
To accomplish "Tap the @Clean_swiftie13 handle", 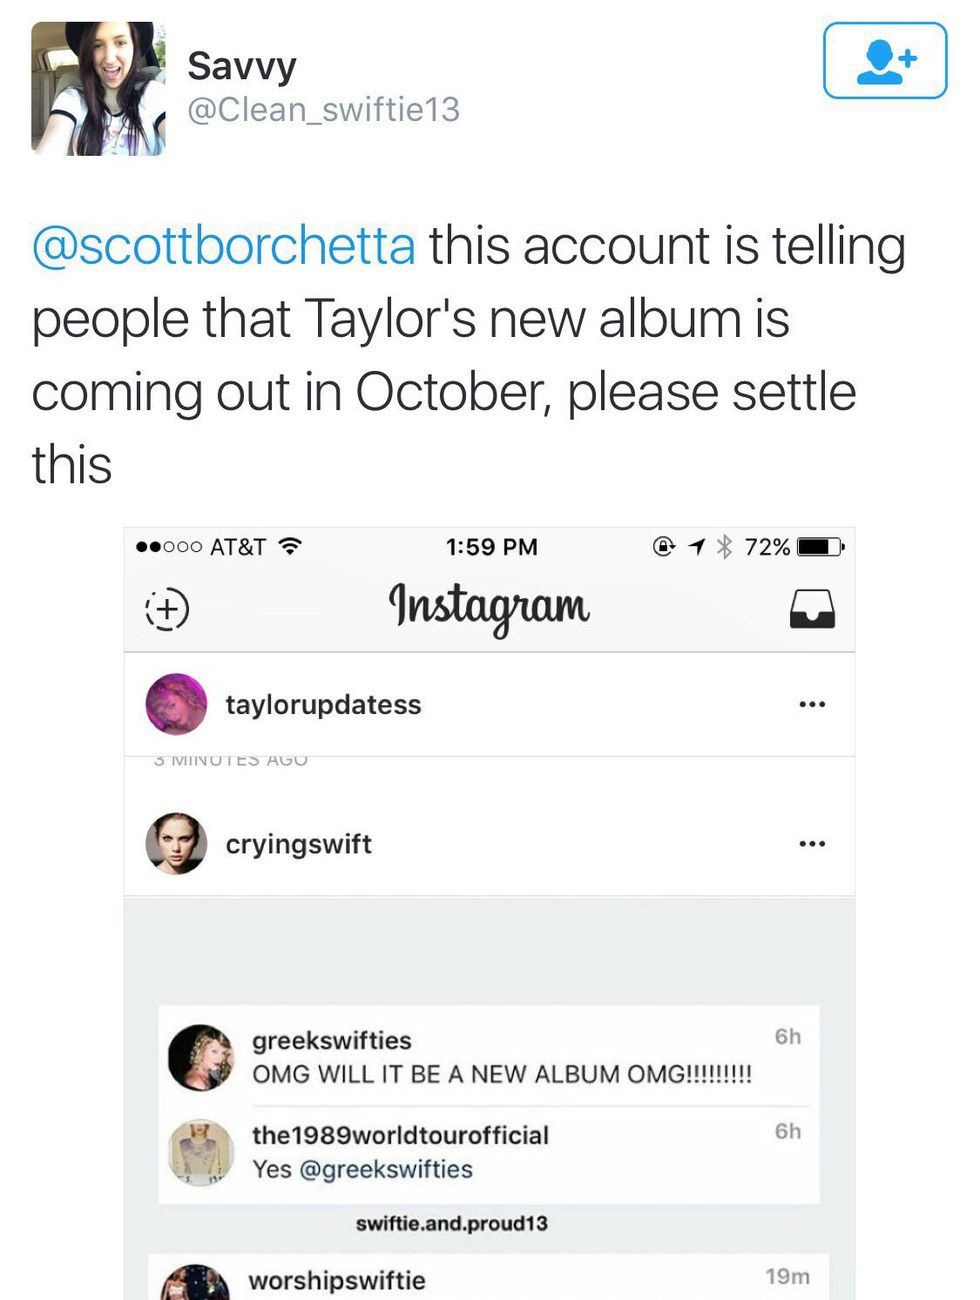I will point(323,109).
